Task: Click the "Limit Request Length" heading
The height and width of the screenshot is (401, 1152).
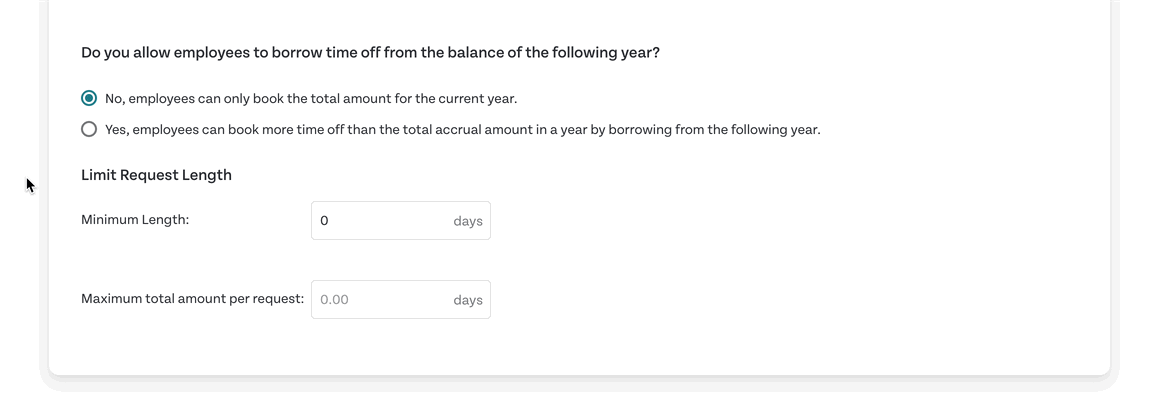Action: pyautogui.click(x=156, y=175)
